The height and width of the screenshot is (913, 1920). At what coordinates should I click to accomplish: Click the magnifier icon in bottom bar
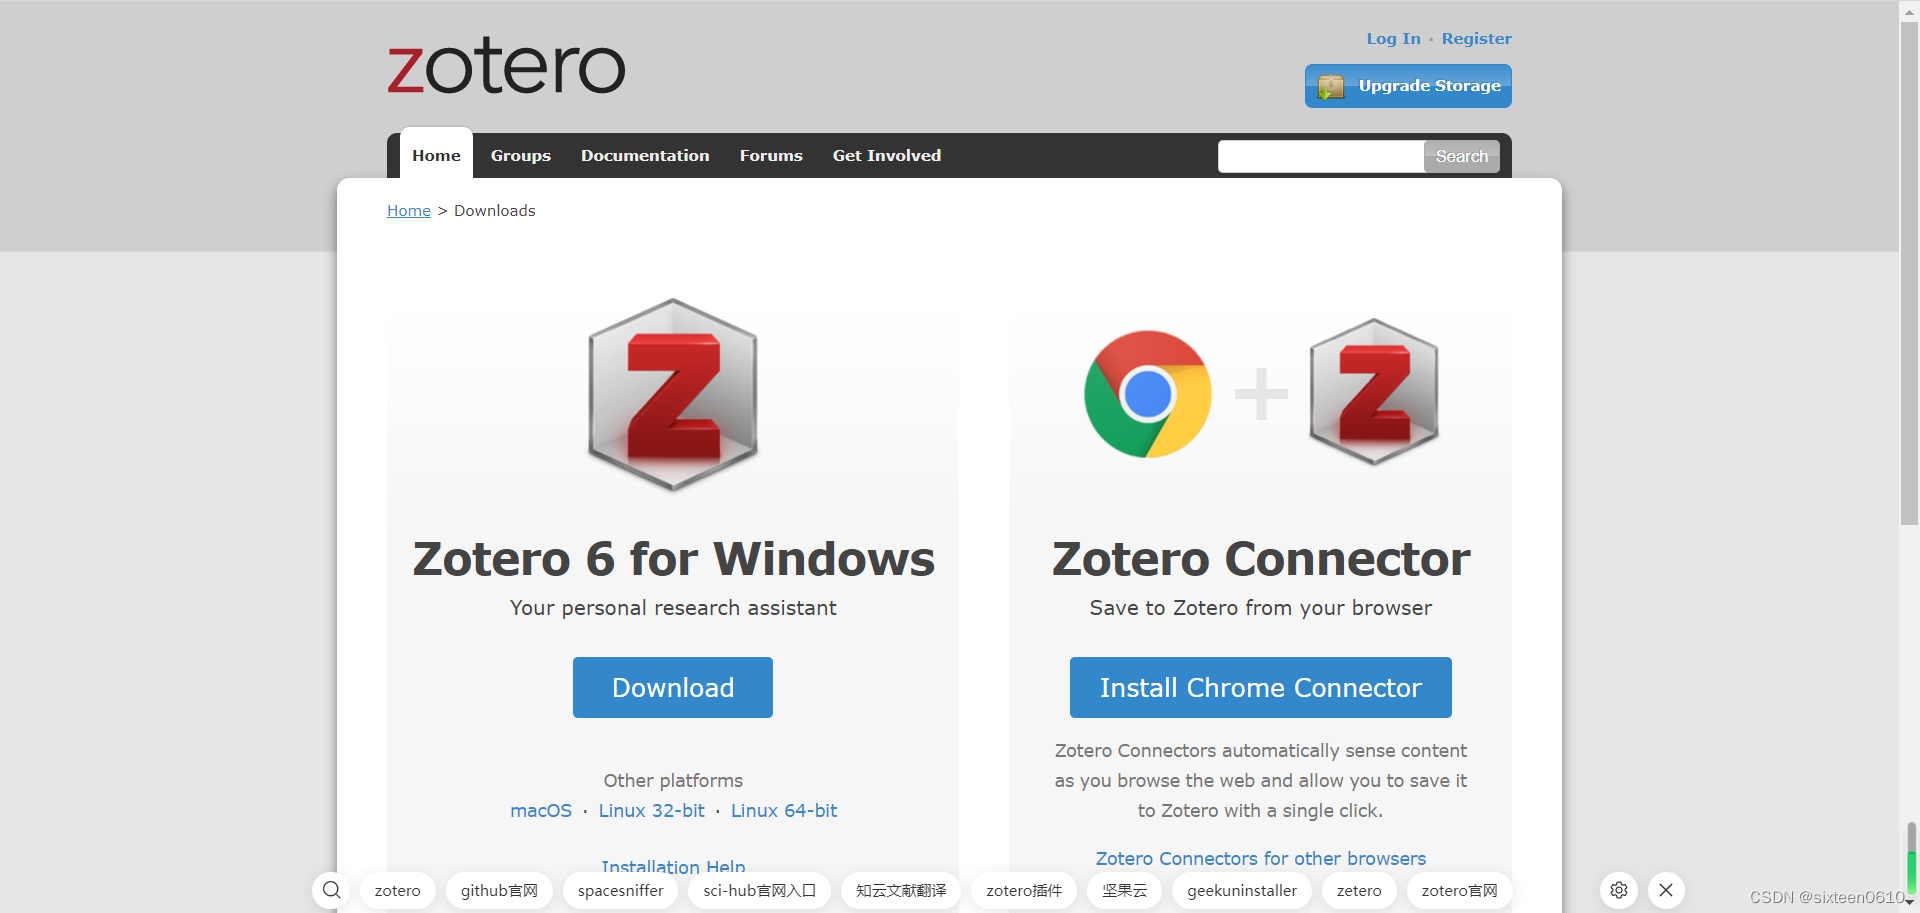pyautogui.click(x=331, y=890)
